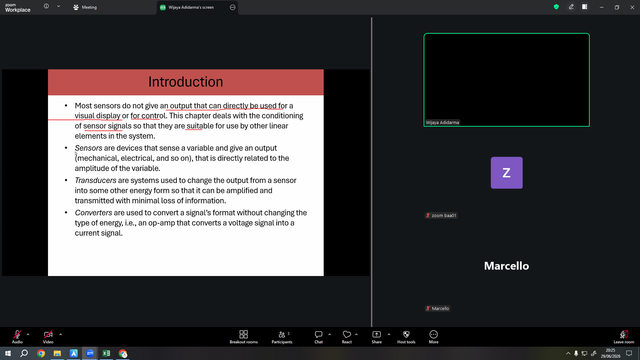Open the Participants panel
The width and height of the screenshot is (640, 360).
282,337
